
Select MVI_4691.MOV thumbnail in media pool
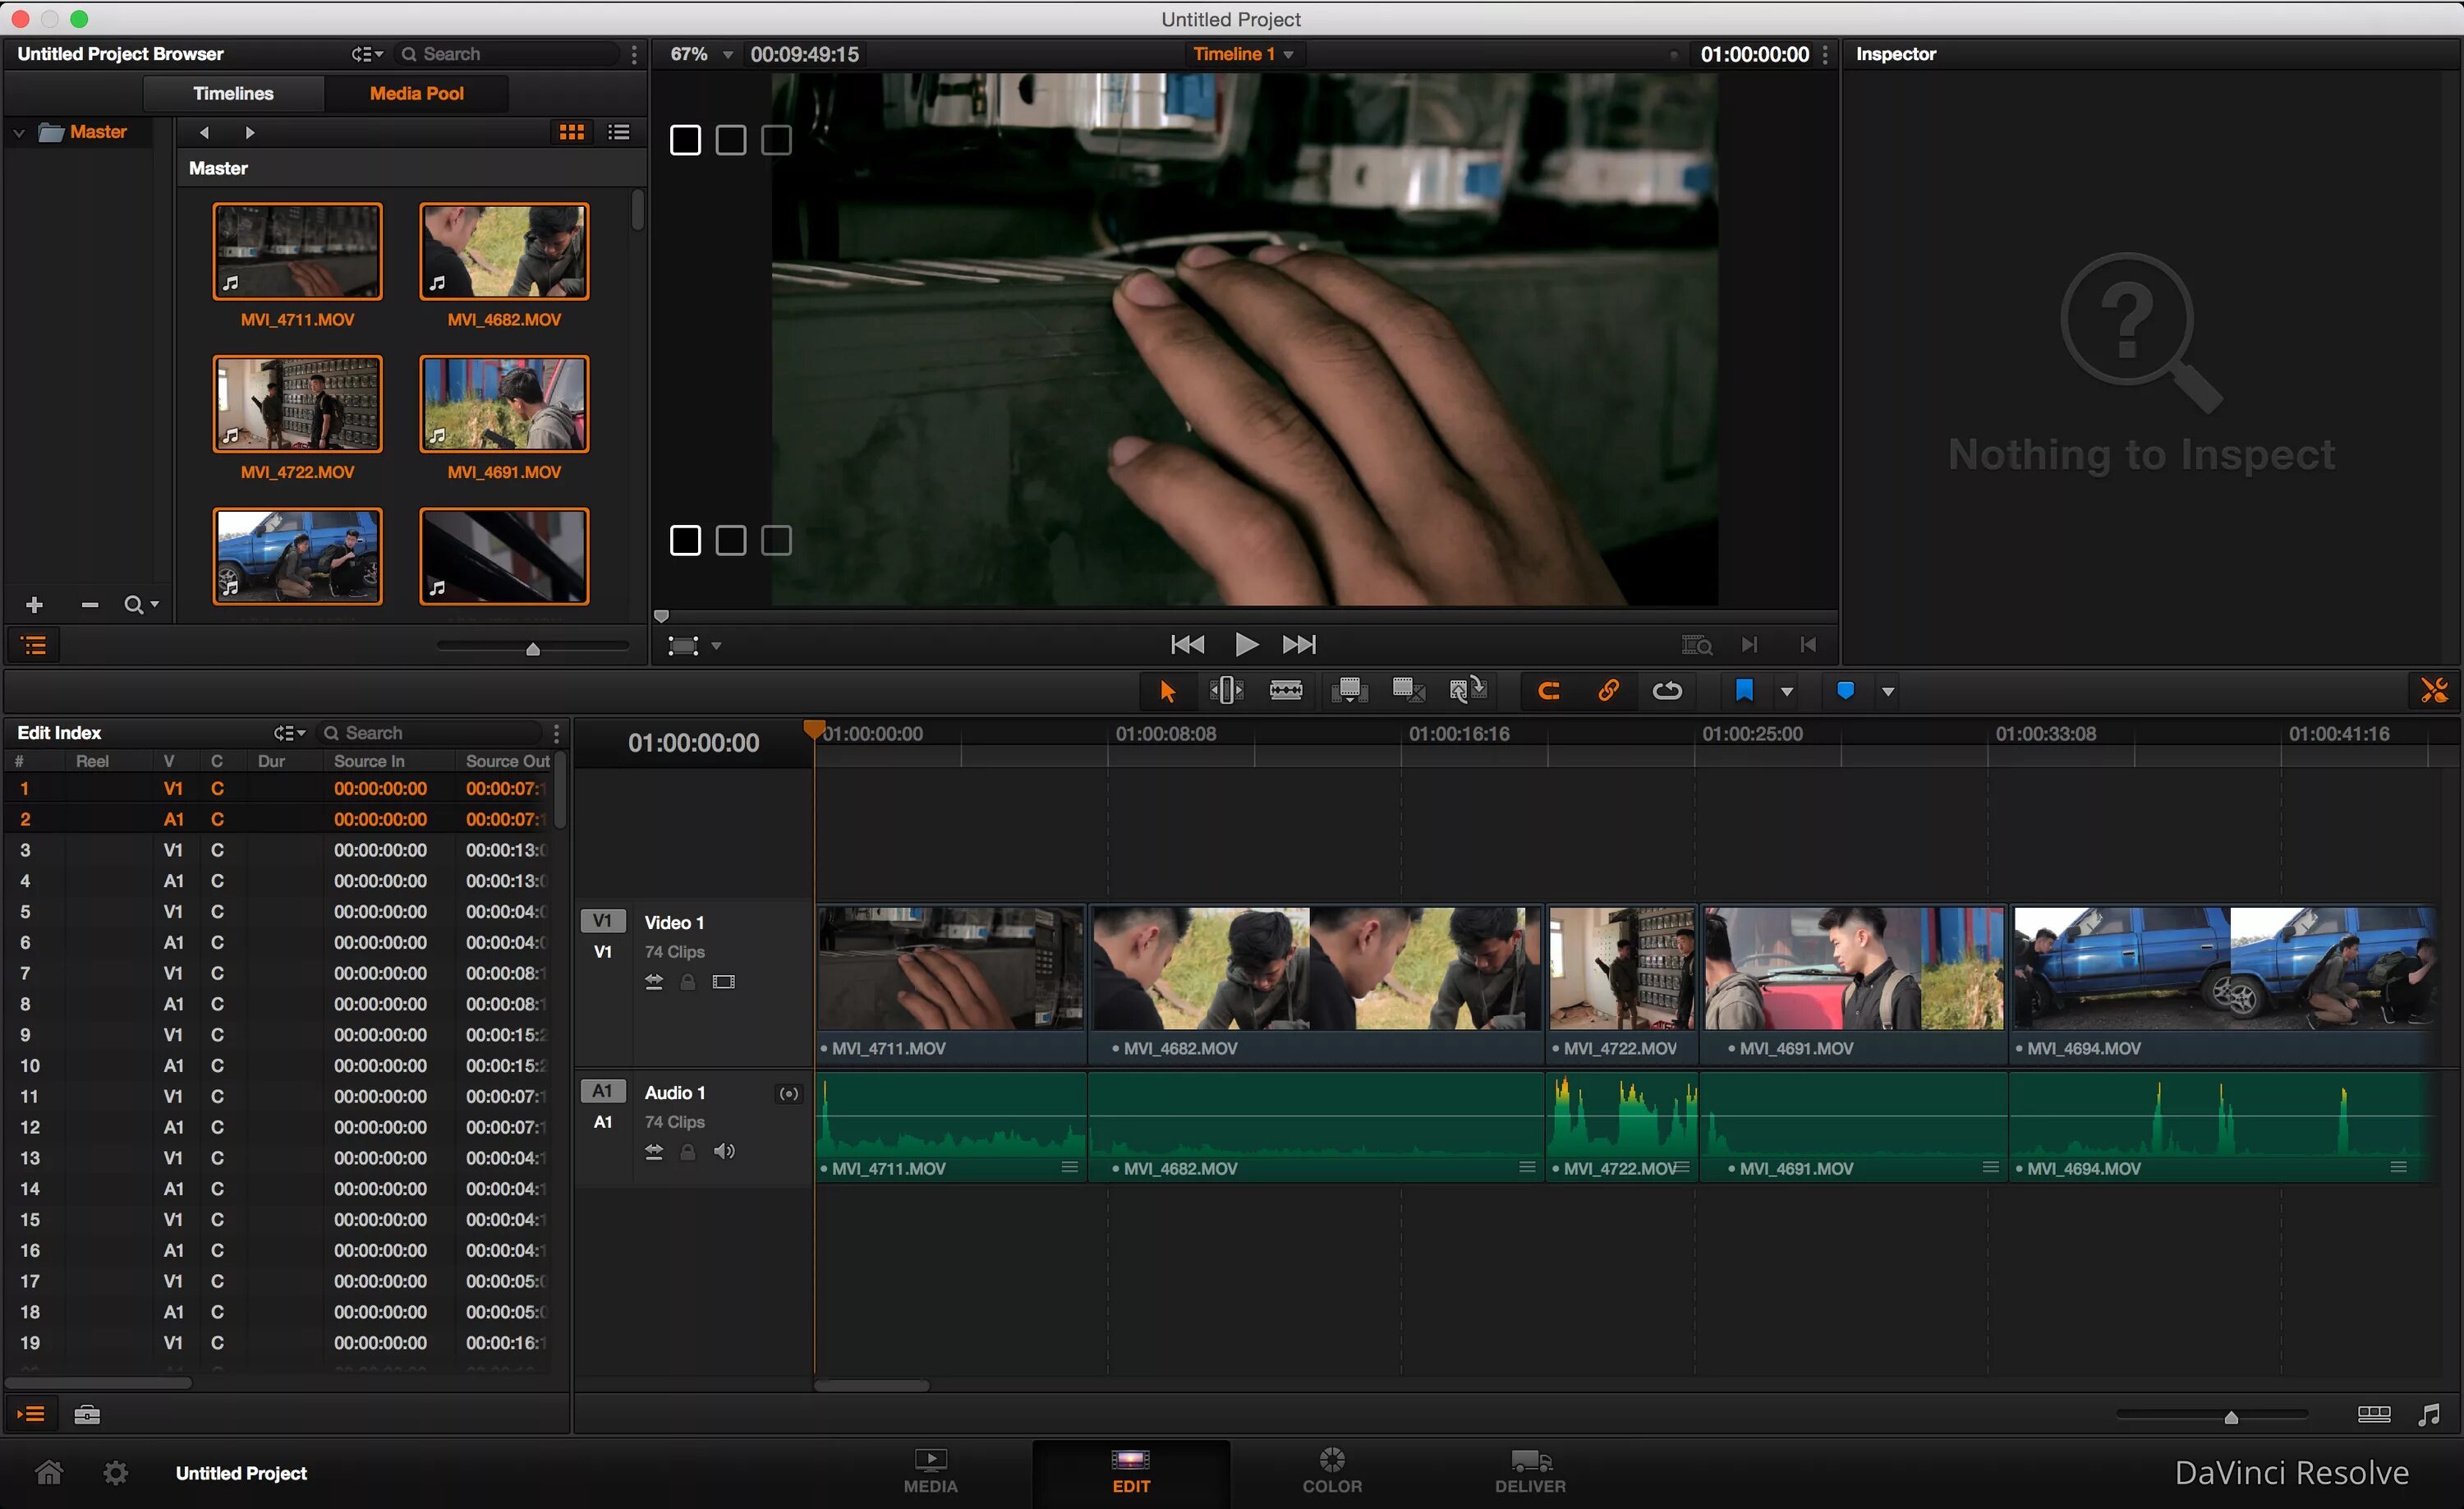[504, 405]
